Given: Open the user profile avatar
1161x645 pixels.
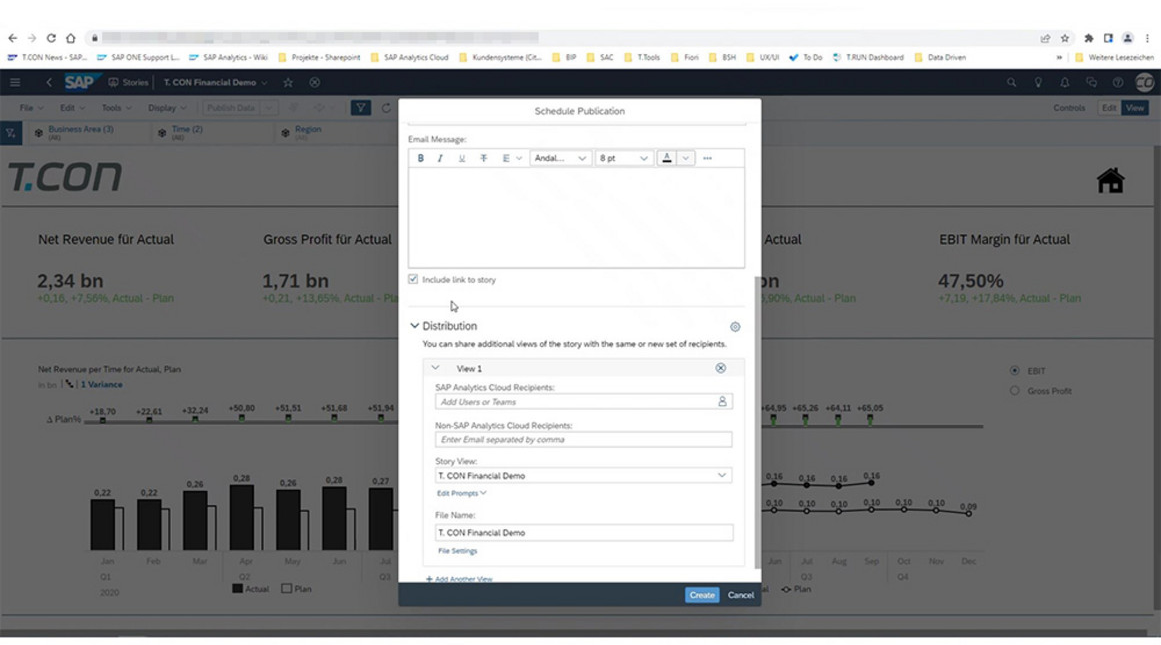Looking at the screenshot, I should tap(1145, 82).
